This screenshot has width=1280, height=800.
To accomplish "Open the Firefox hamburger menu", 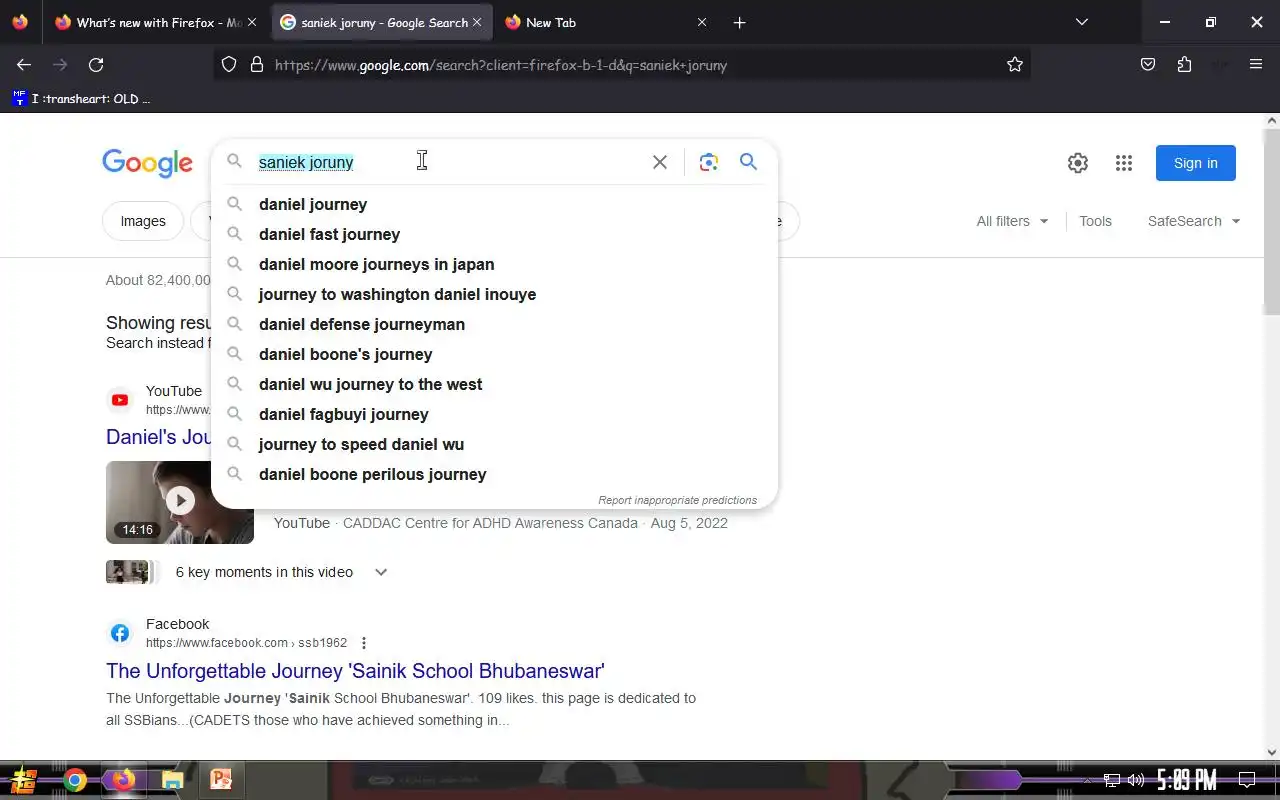I will pyautogui.click(x=1256, y=65).
